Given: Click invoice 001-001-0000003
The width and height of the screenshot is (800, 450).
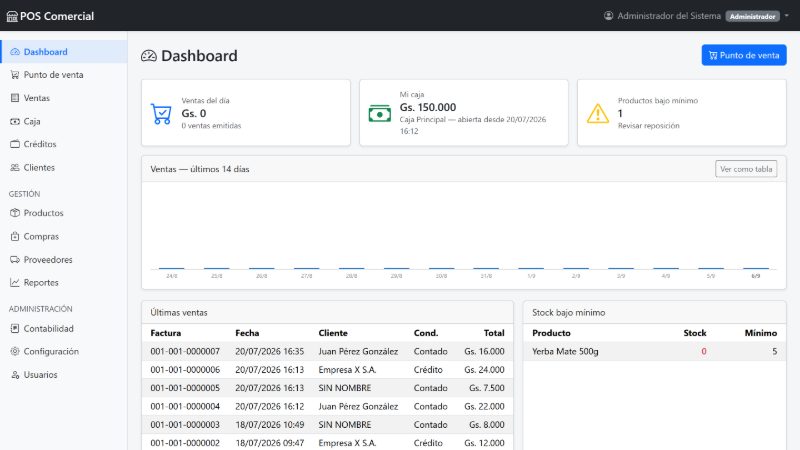Looking at the screenshot, I should click(185, 425).
